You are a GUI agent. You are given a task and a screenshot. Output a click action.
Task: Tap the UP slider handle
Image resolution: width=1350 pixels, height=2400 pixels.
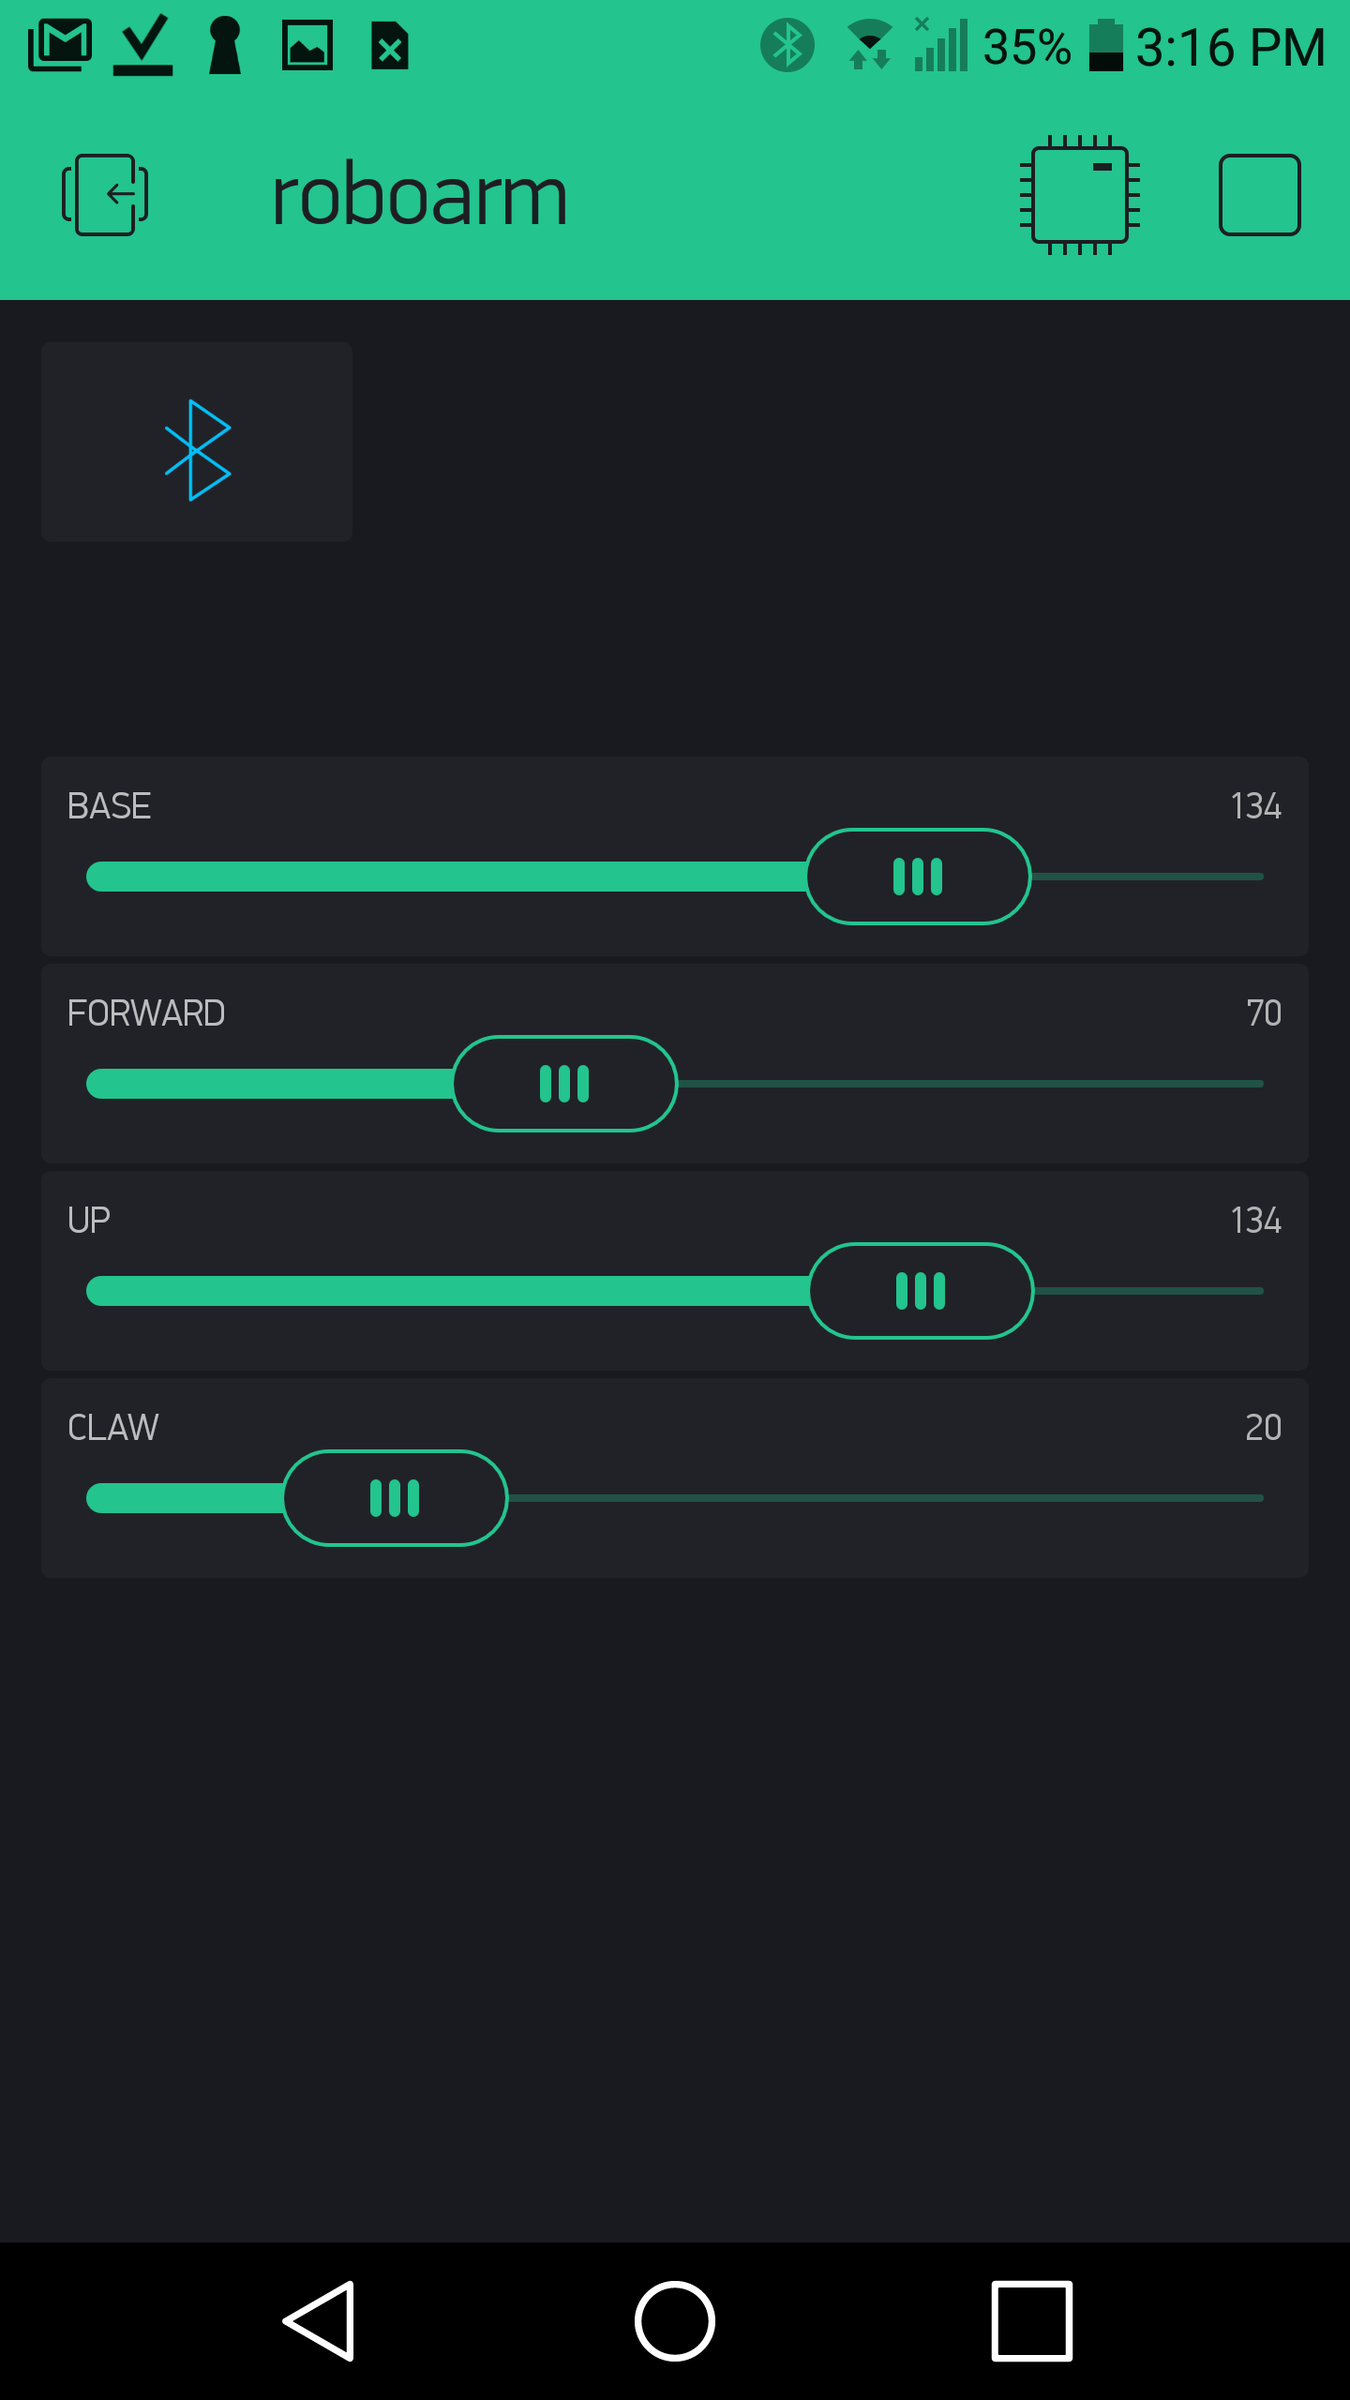click(x=921, y=1291)
